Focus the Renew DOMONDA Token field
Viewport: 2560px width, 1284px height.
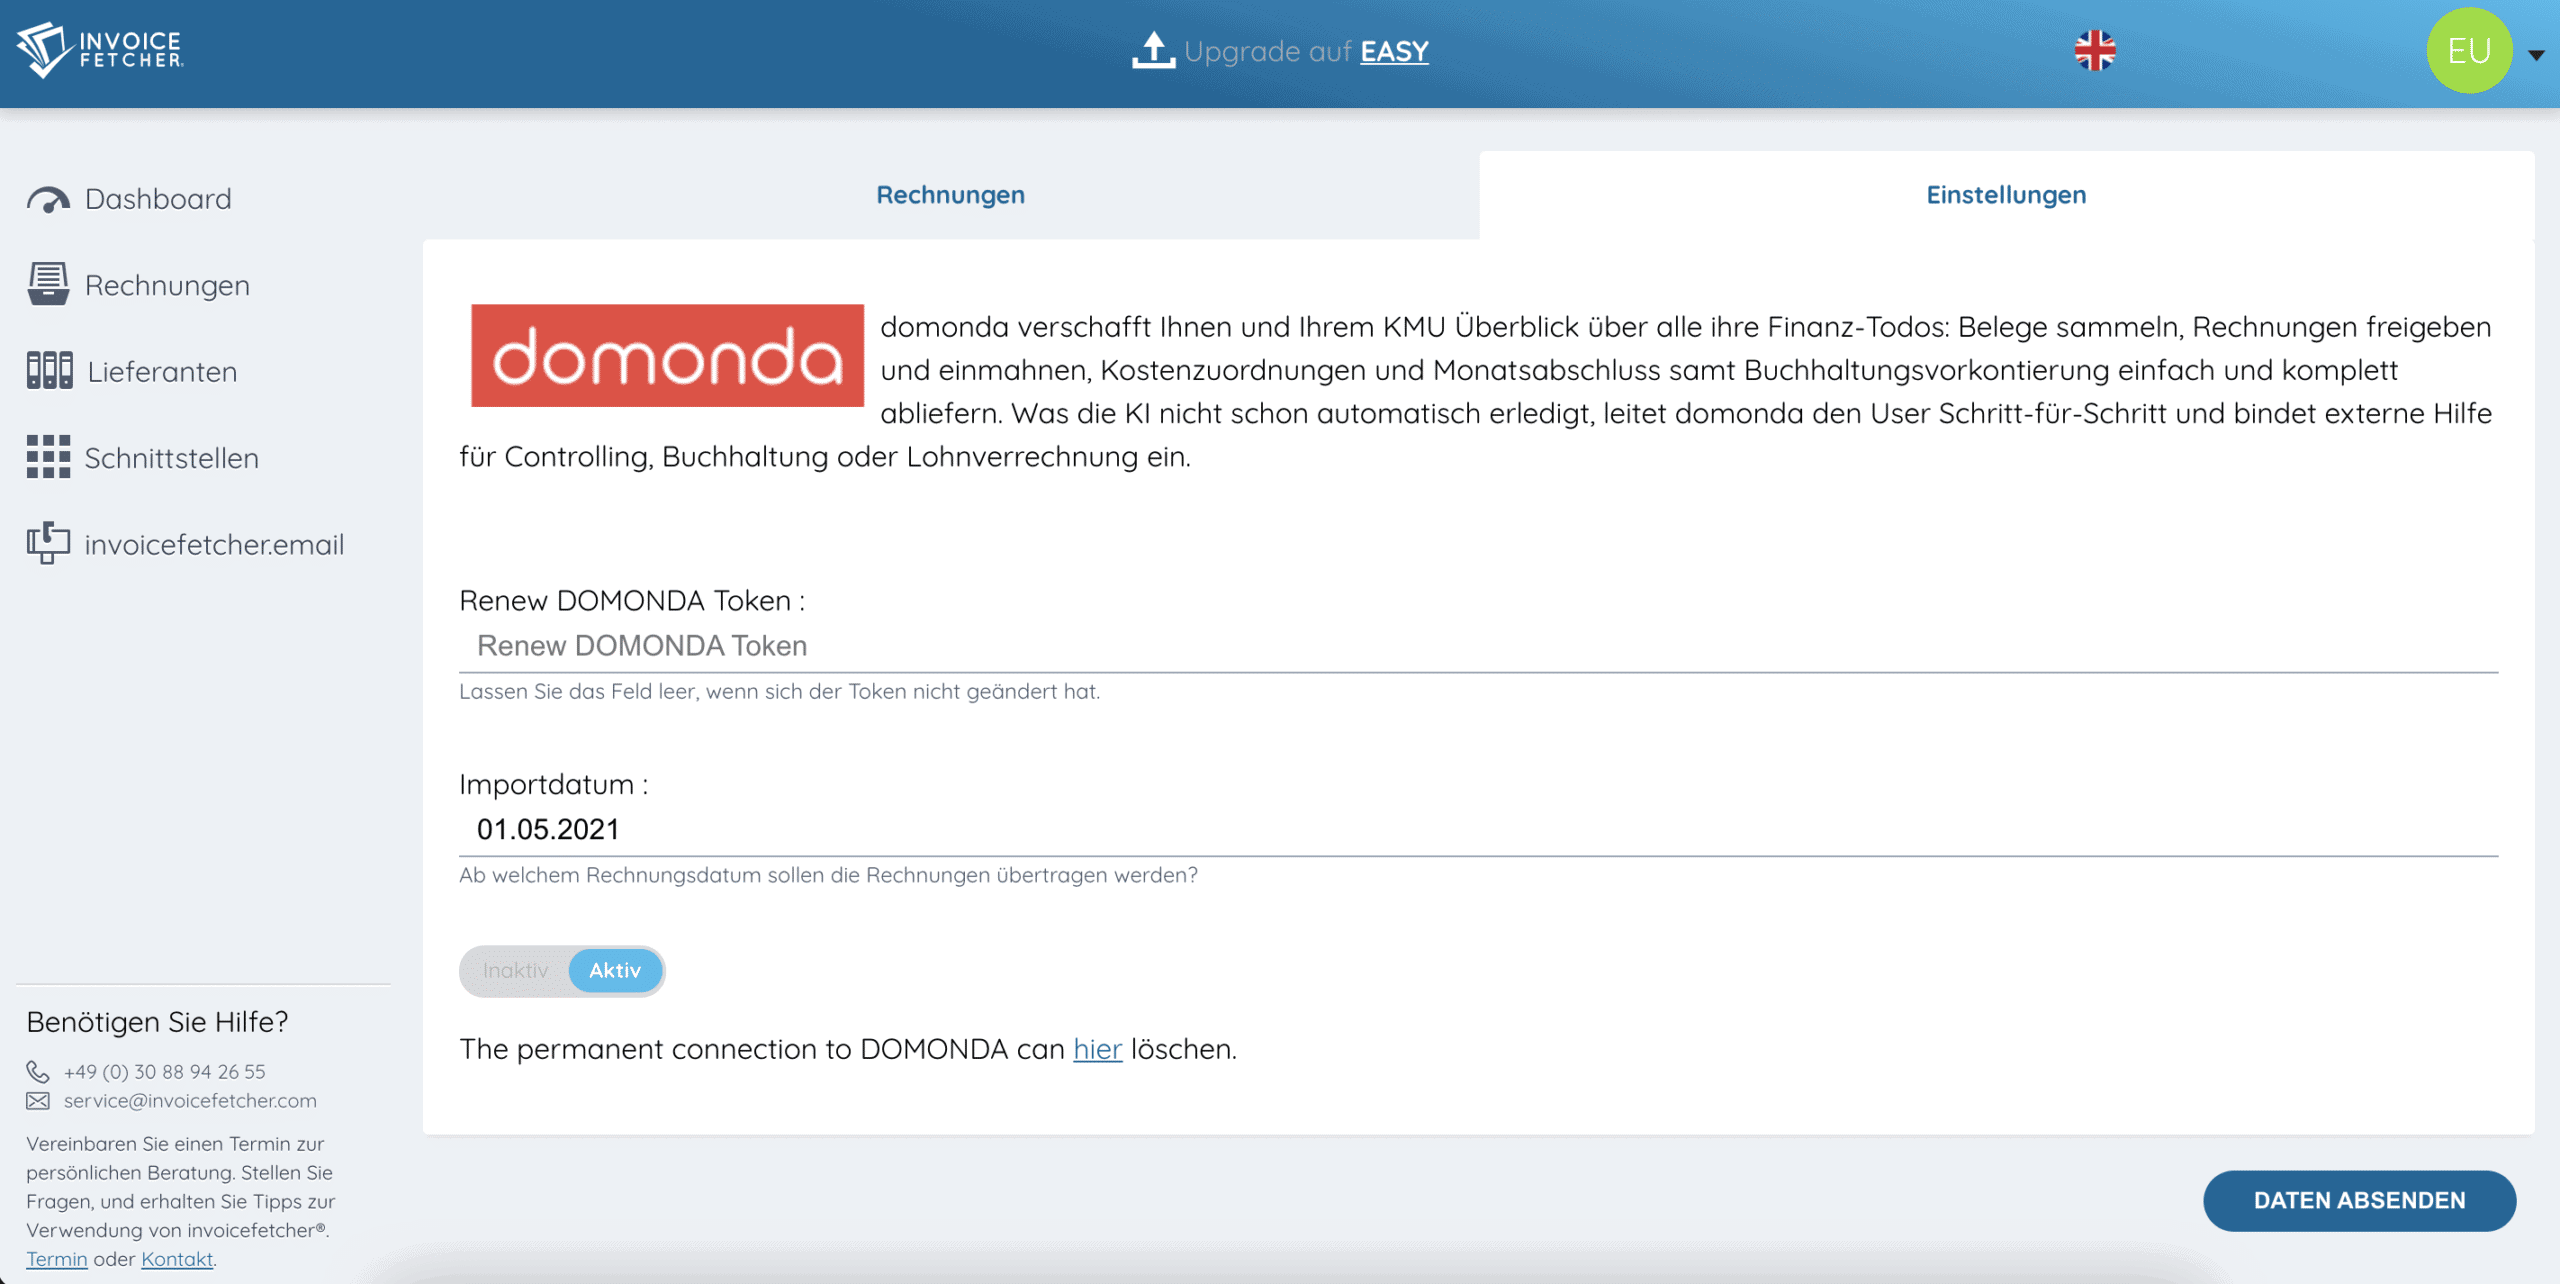pos(1478,646)
